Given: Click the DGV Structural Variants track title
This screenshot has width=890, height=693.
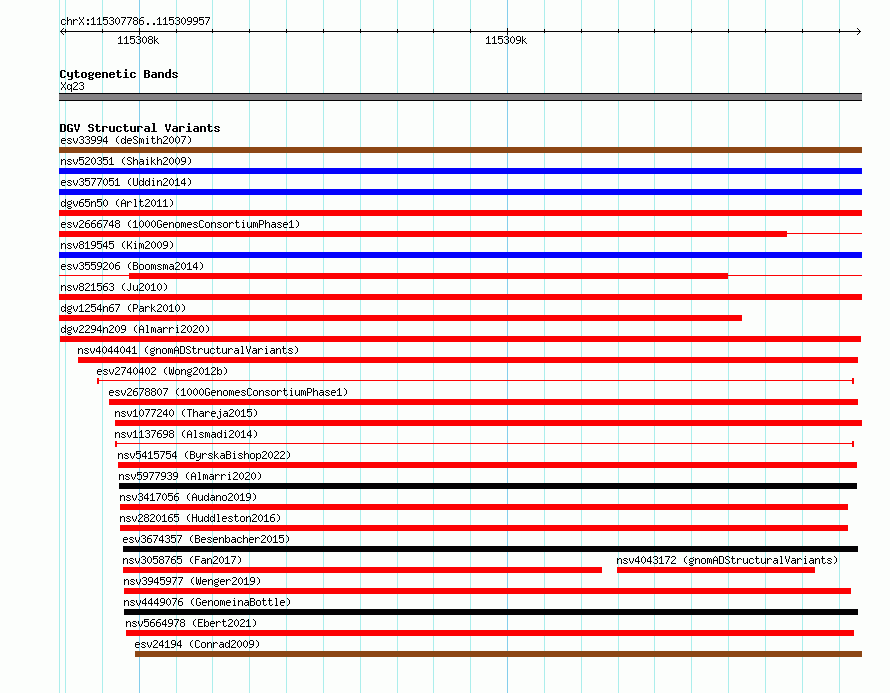Looking at the screenshot, I should (x=140, y=128).
